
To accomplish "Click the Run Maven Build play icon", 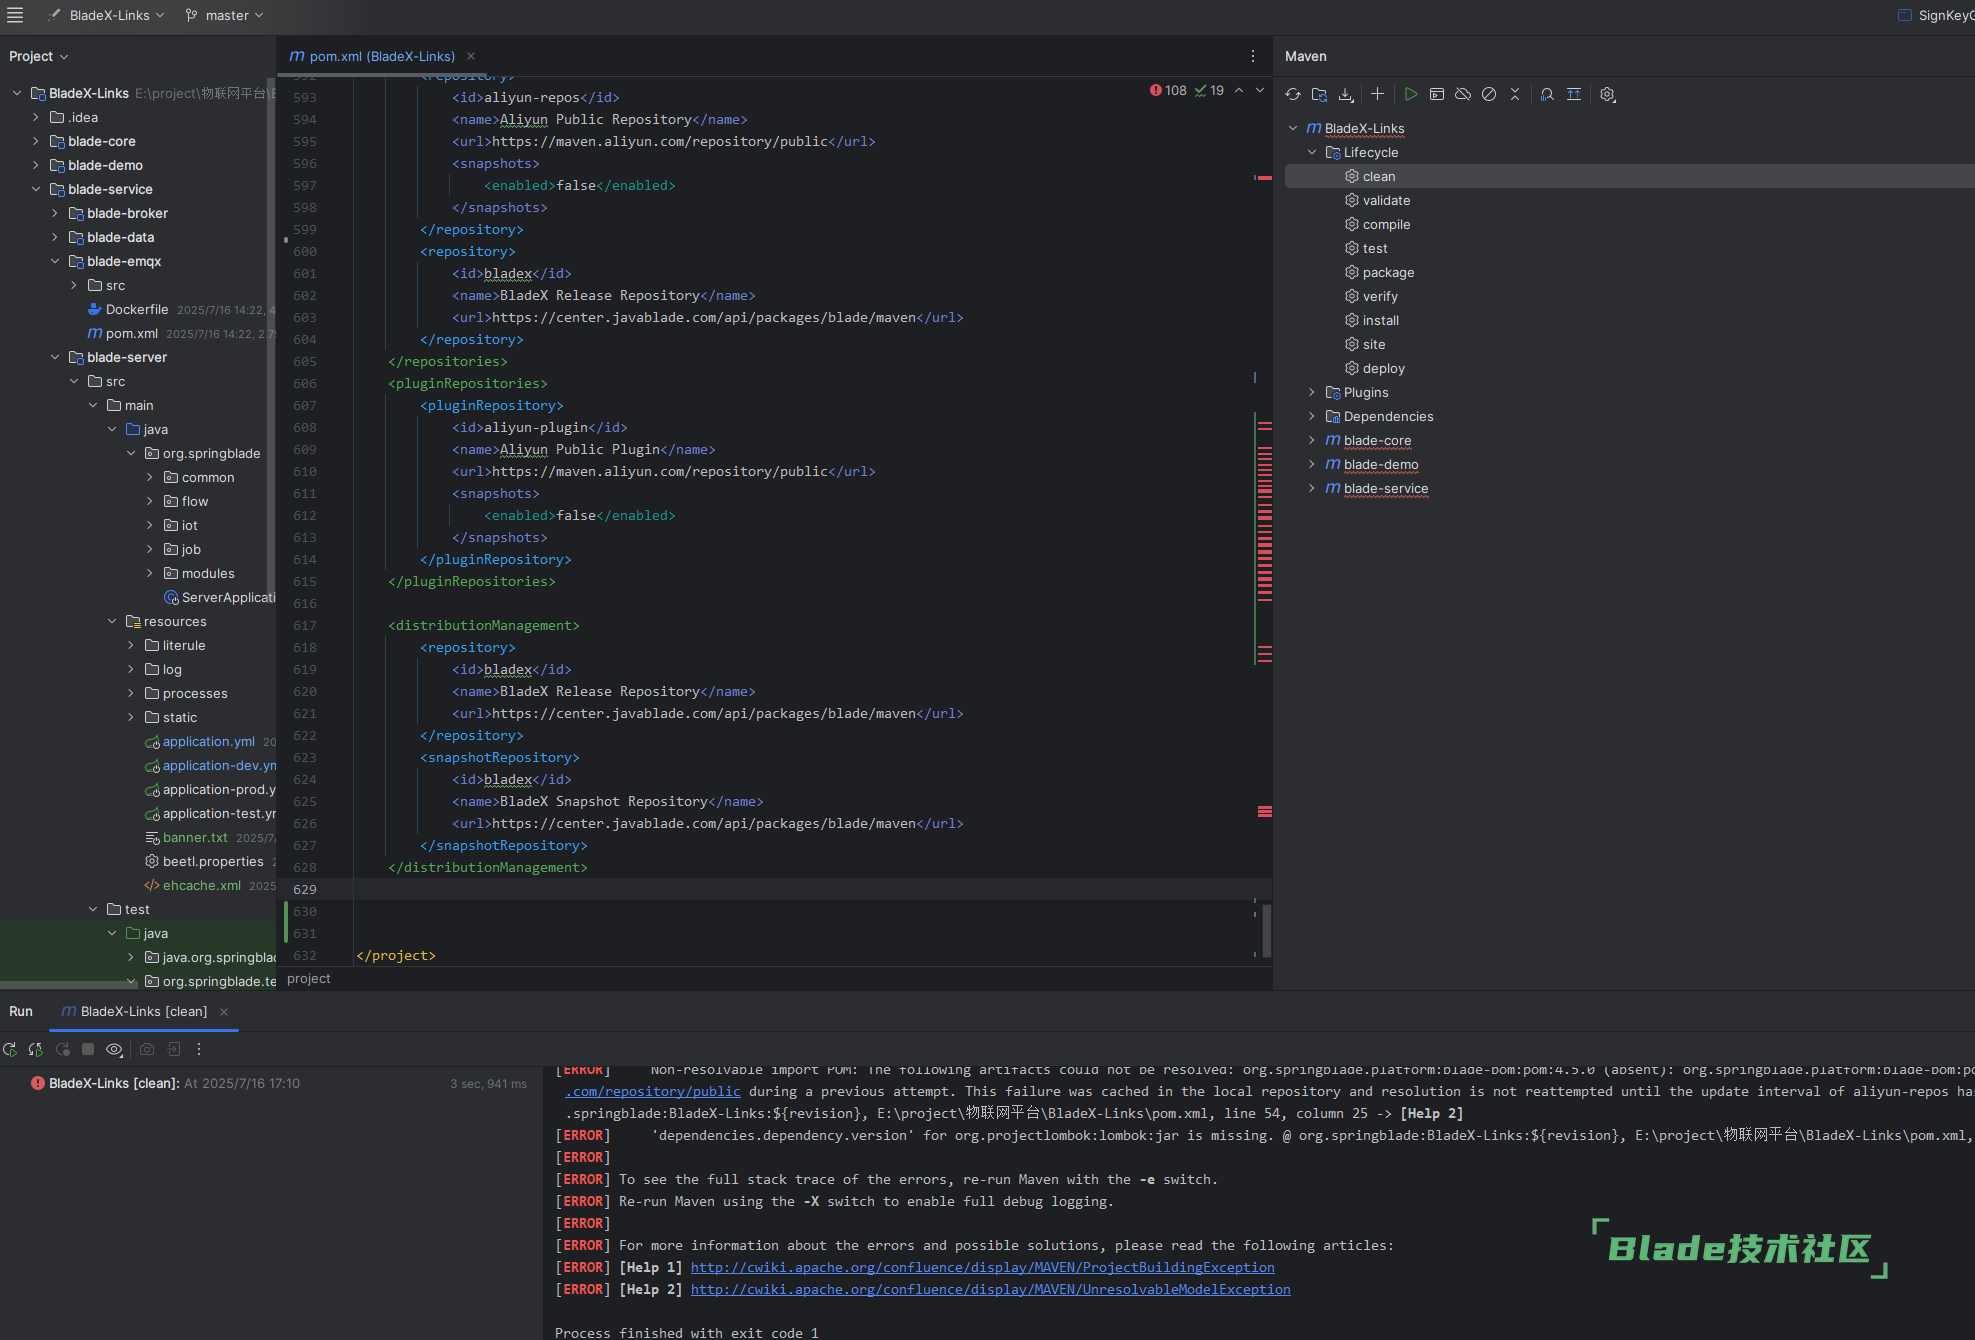I will click(x=1411, y=94).
